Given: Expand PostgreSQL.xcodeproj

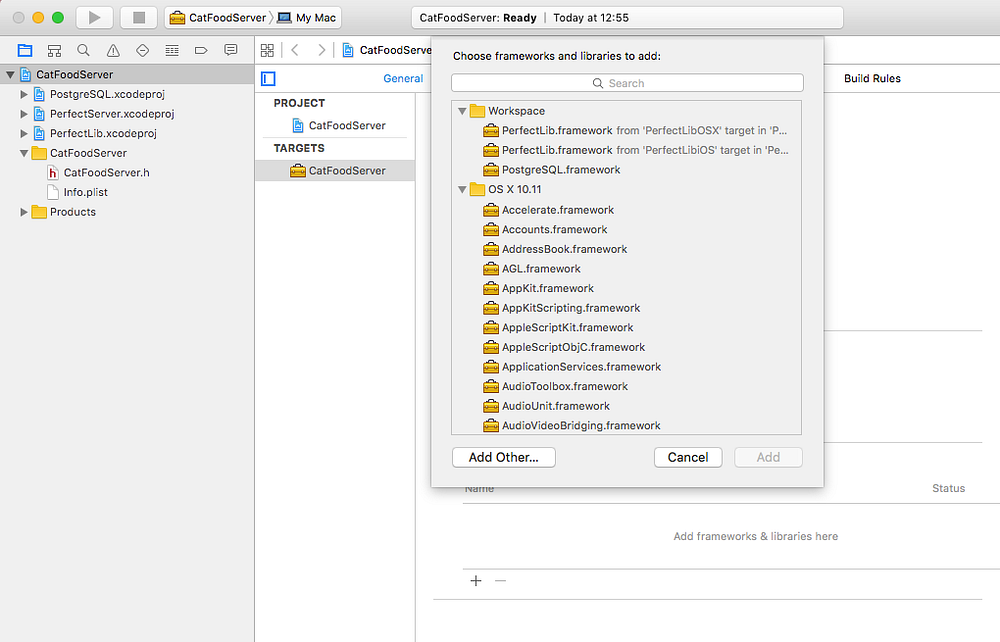Looking at the screenshot, I should [24, 94].
